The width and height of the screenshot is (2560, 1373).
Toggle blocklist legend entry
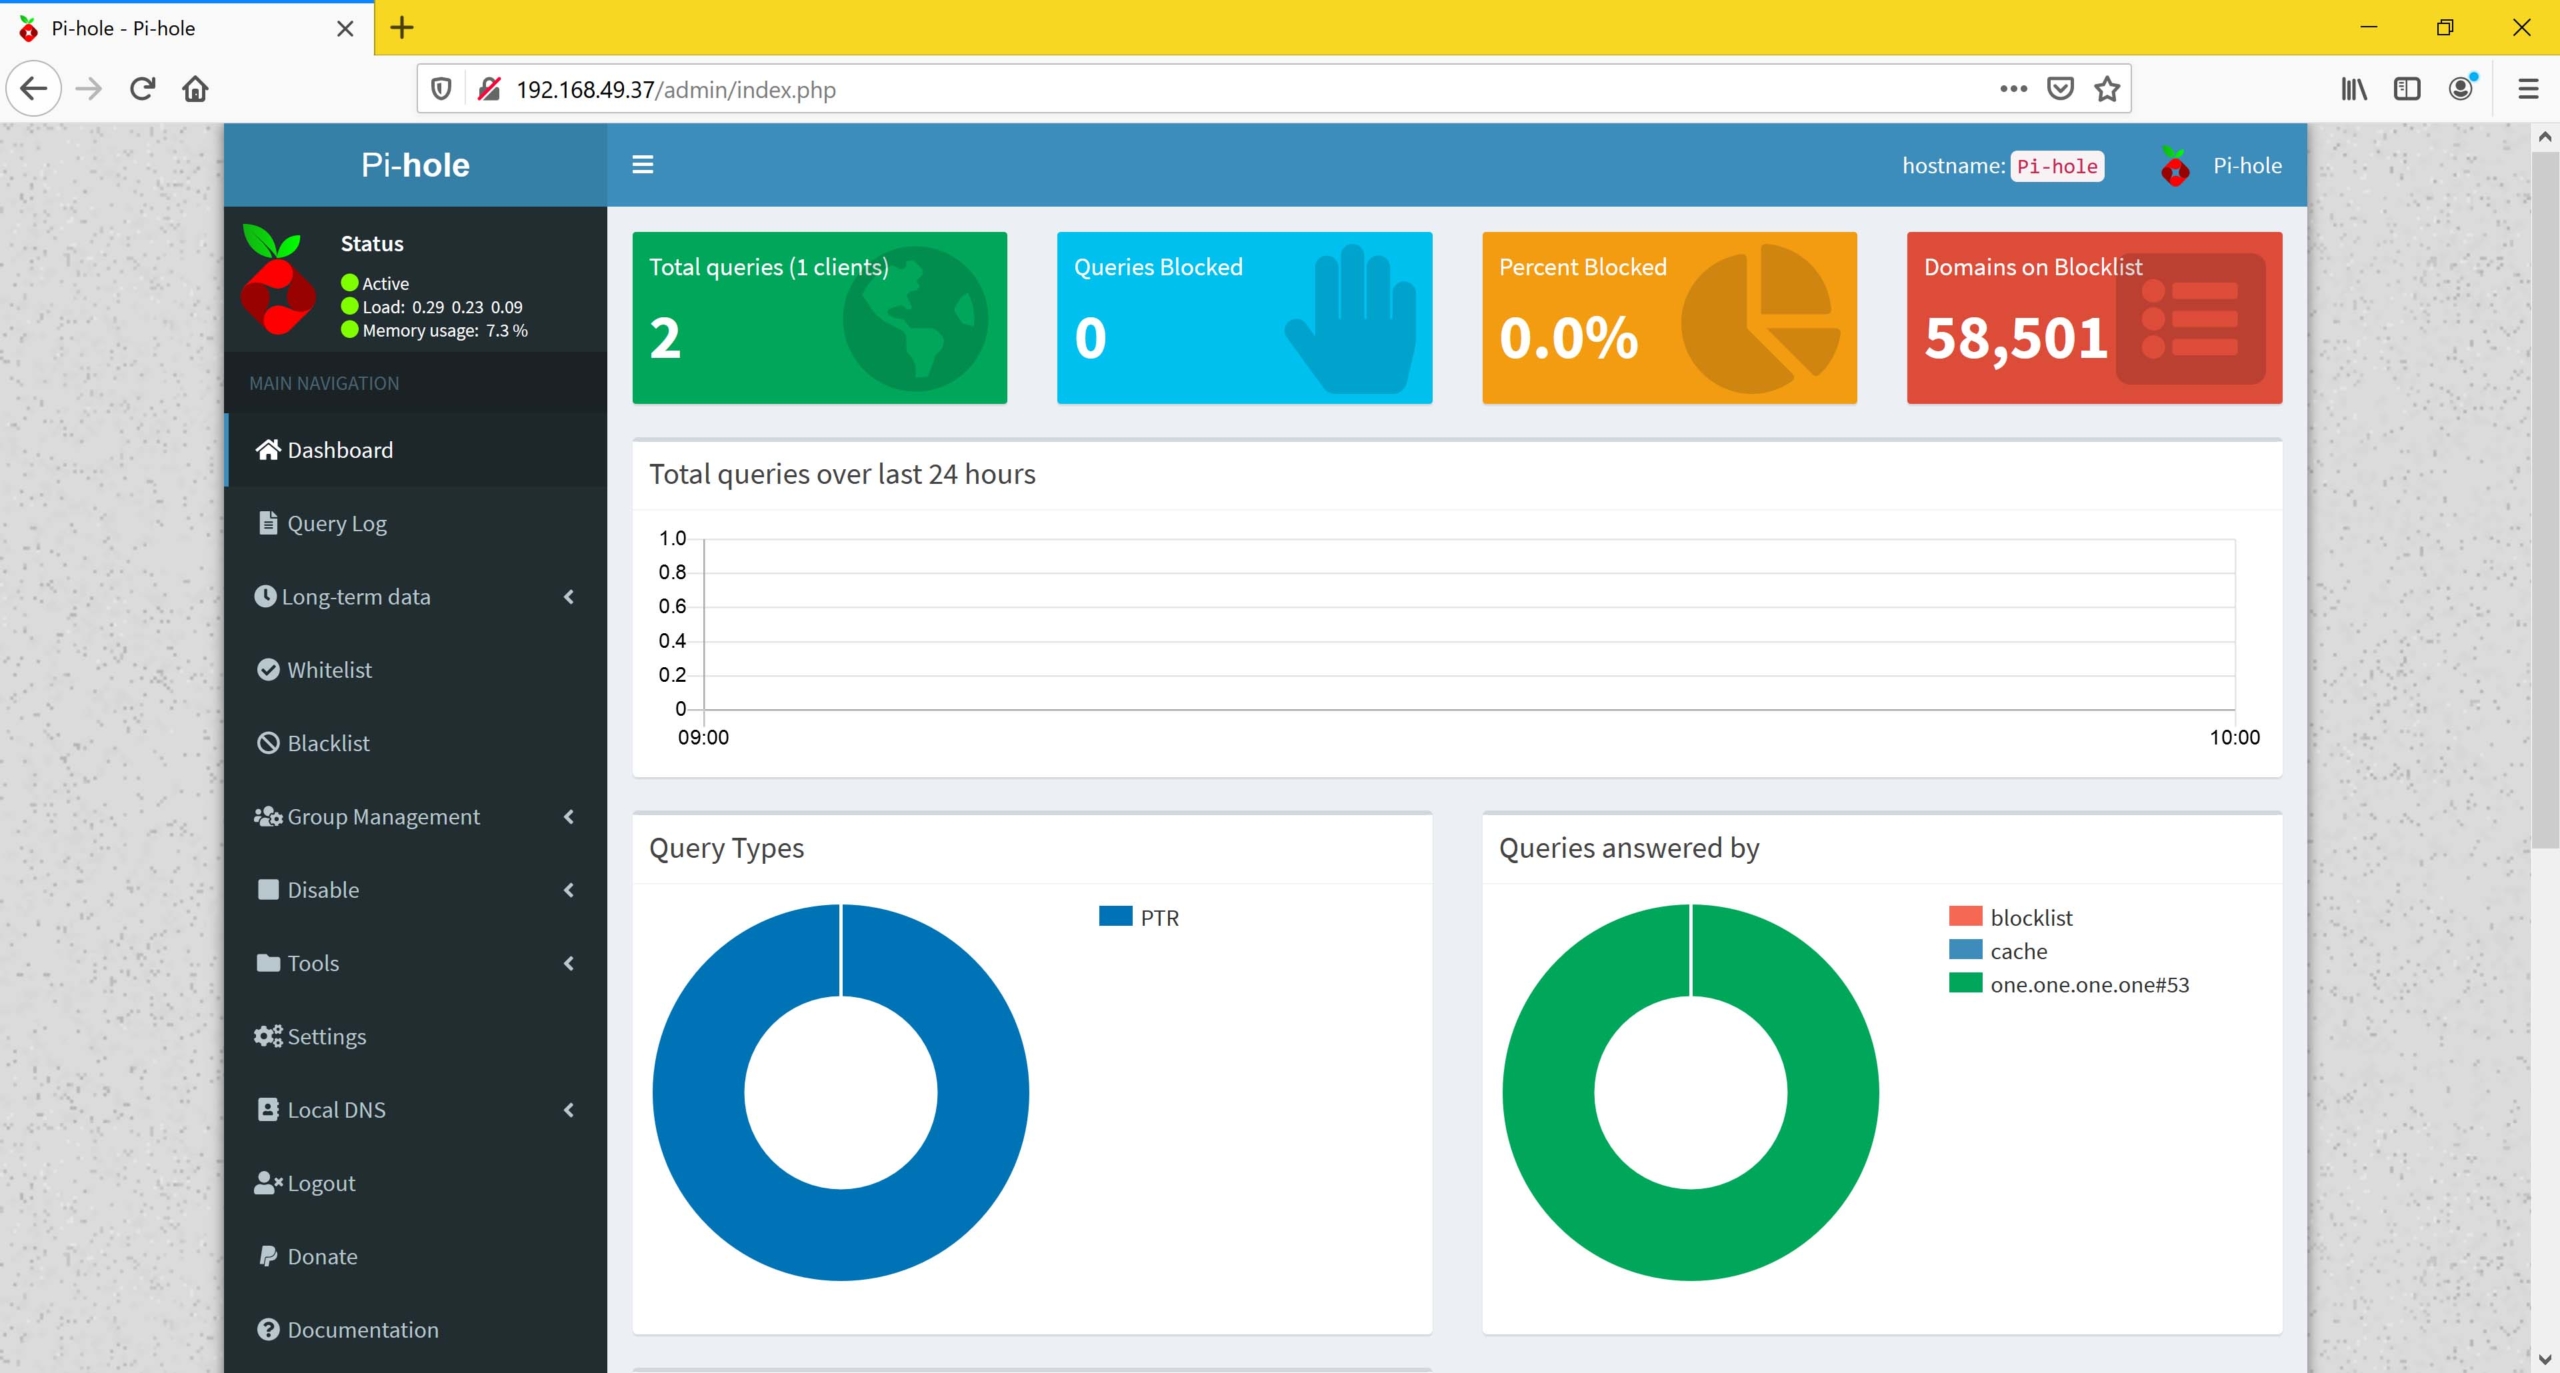click(2030, 917)
